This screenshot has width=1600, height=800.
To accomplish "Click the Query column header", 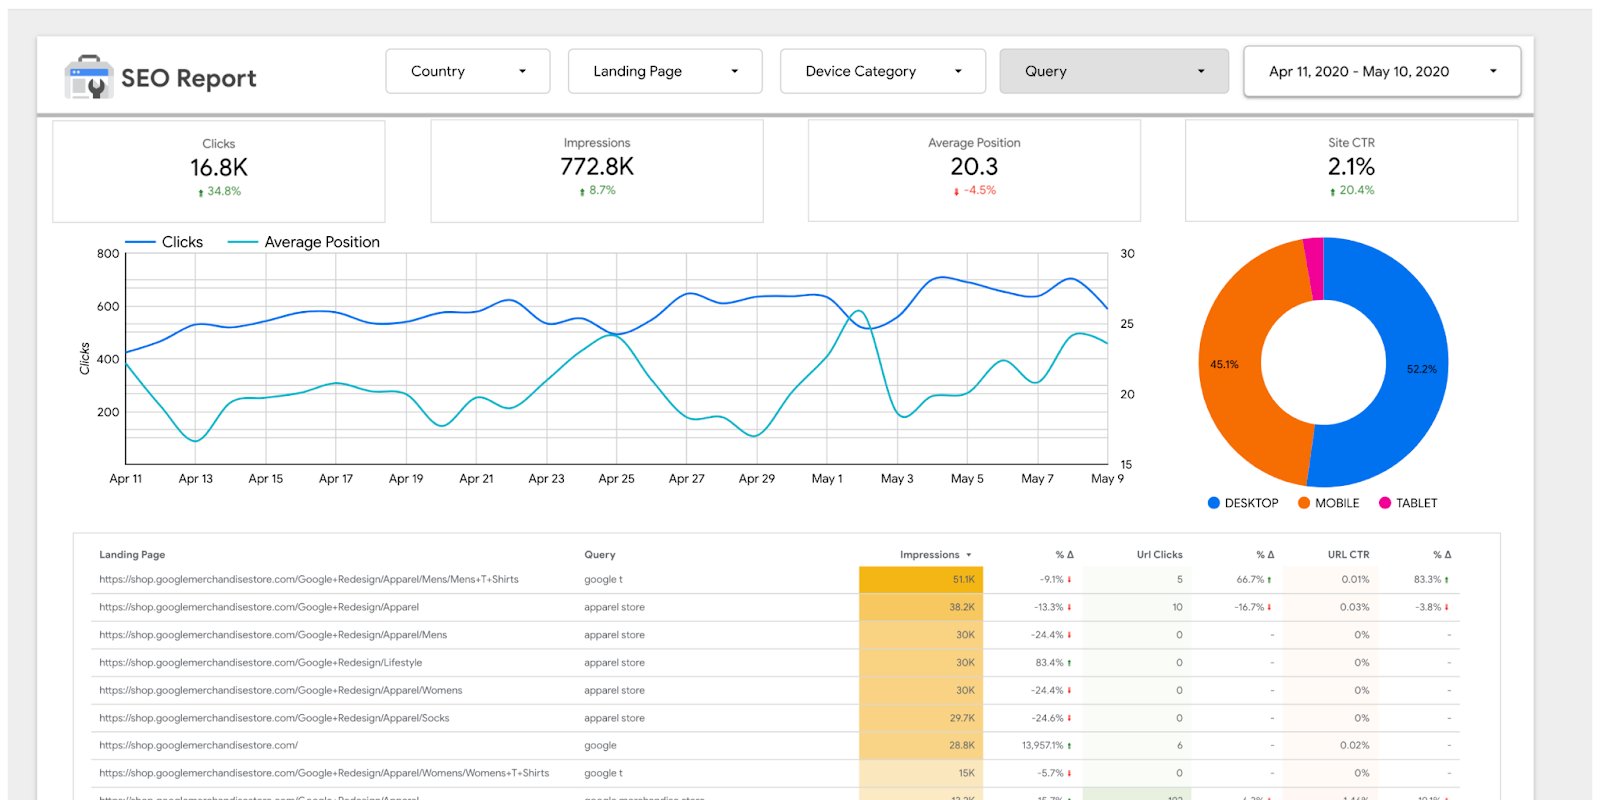I will (x=600, y=555).
